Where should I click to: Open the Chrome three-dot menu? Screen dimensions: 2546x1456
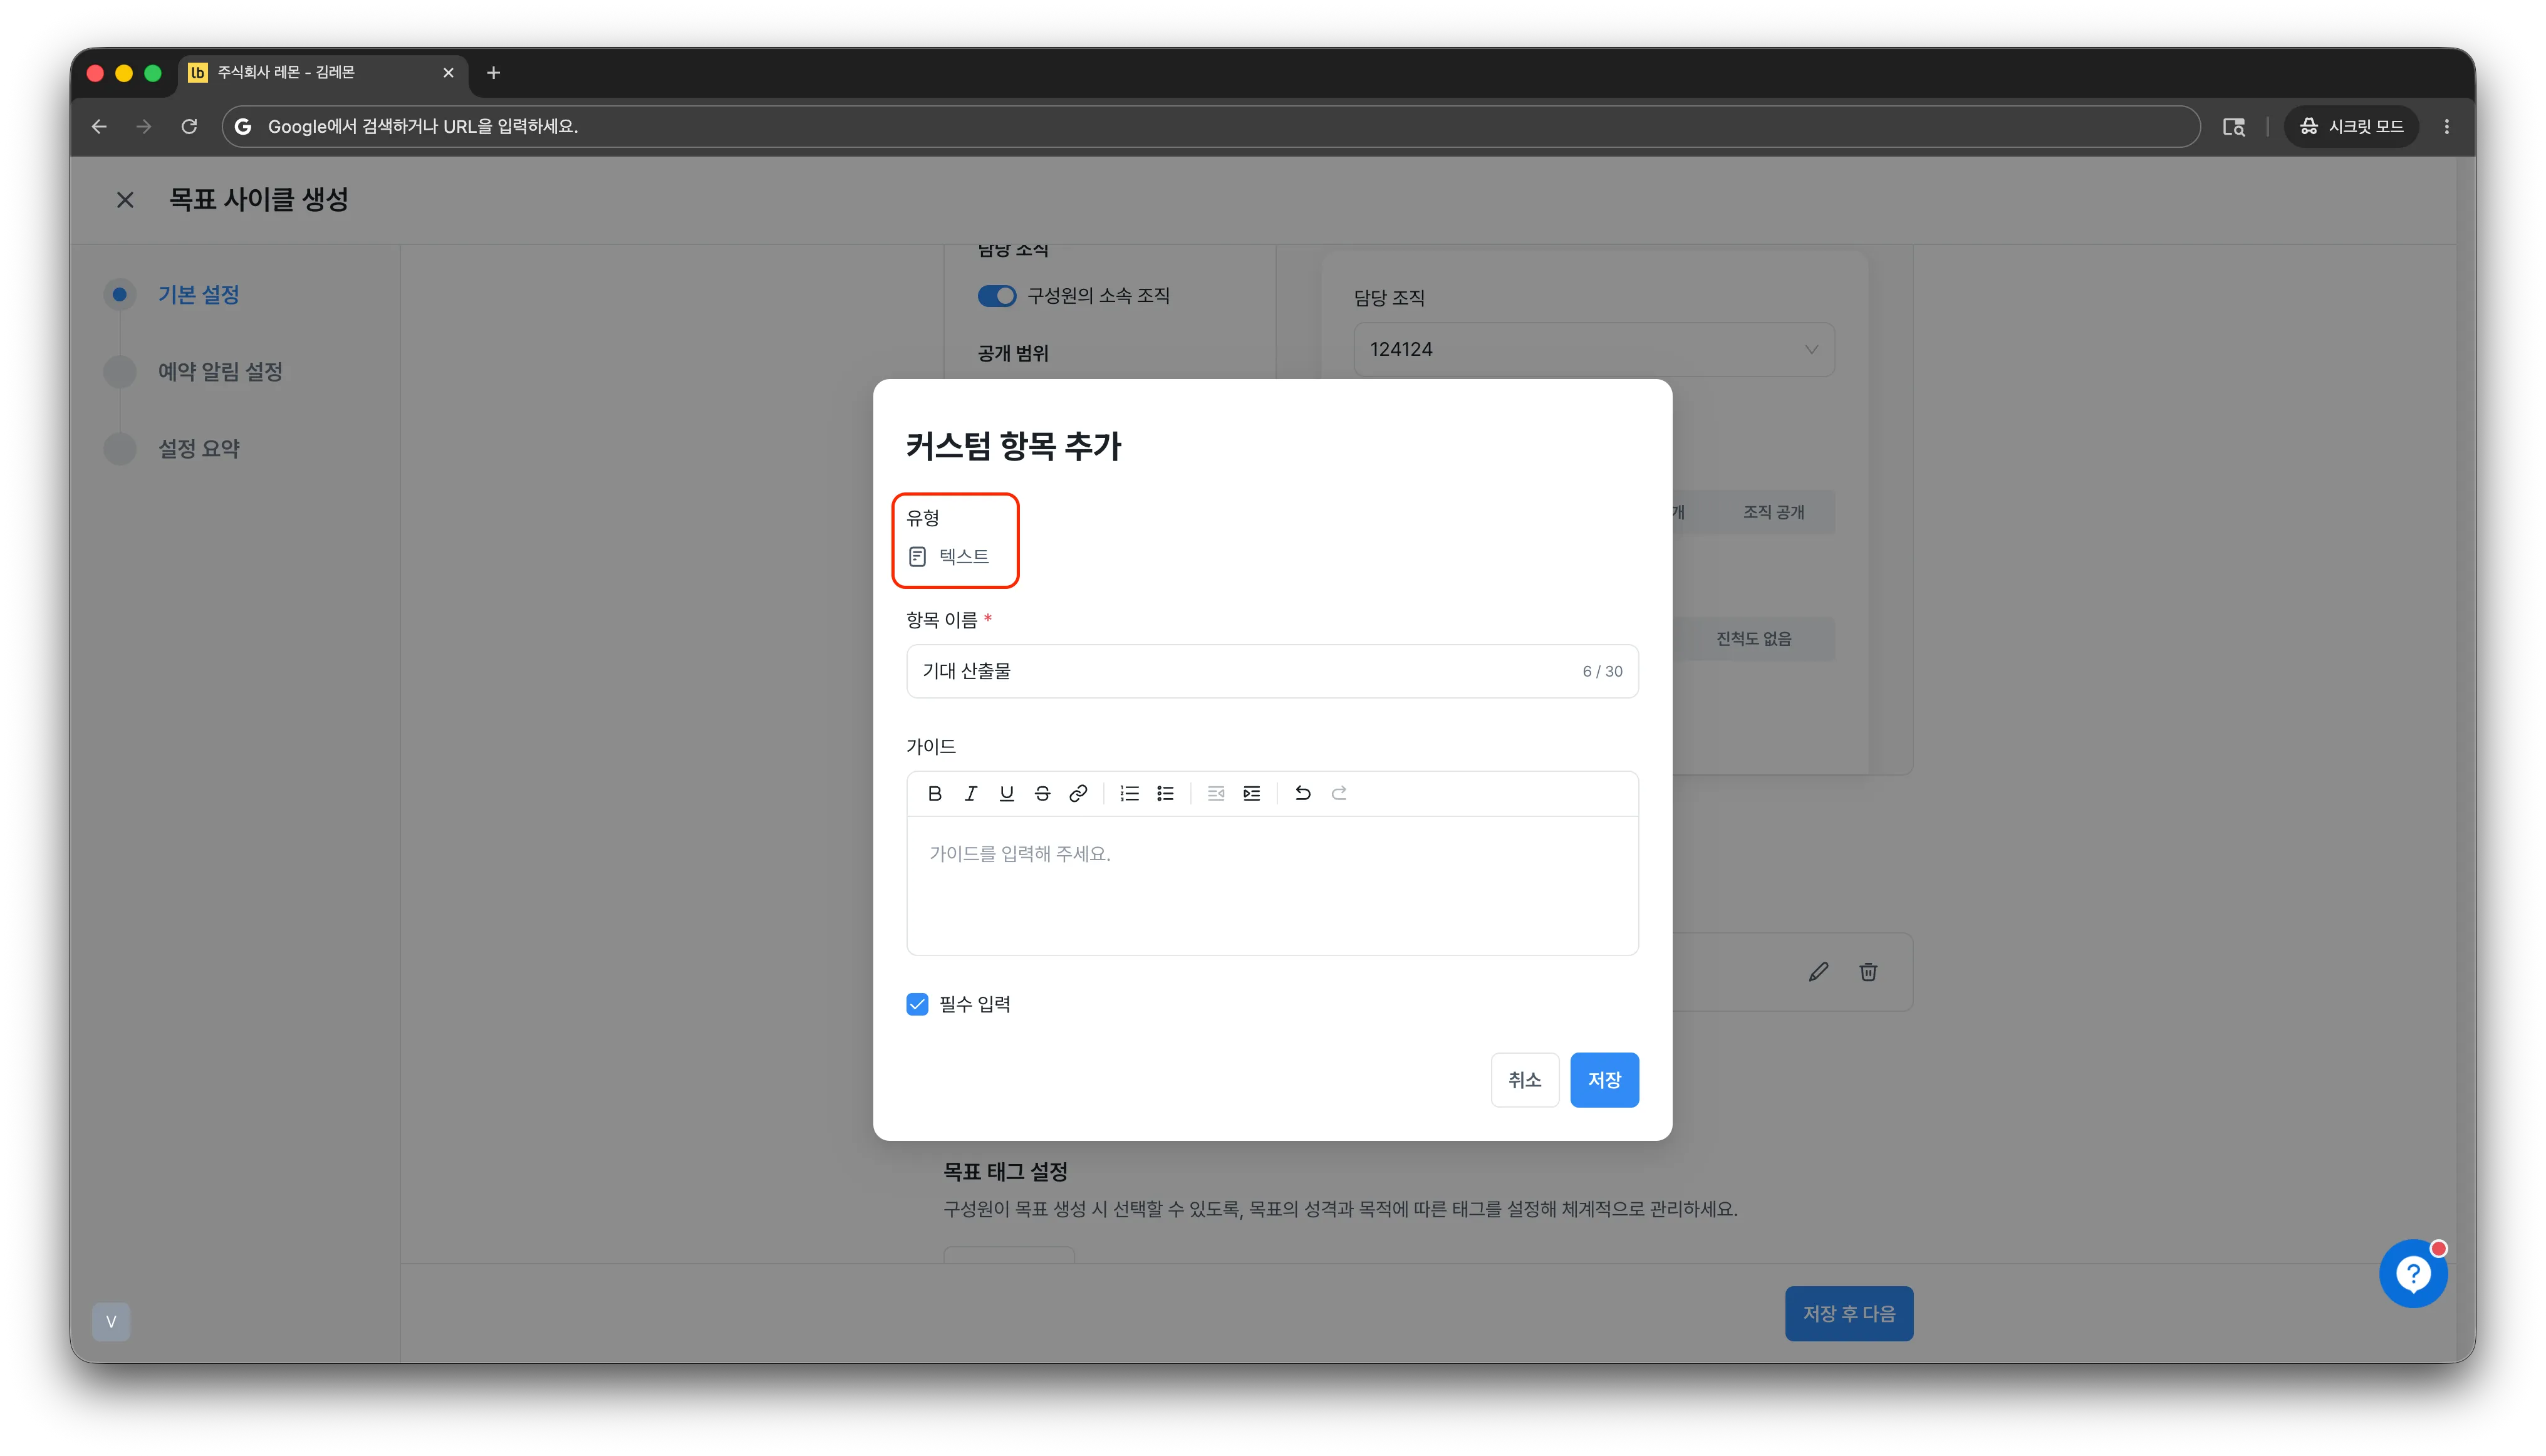point(2446,126)
